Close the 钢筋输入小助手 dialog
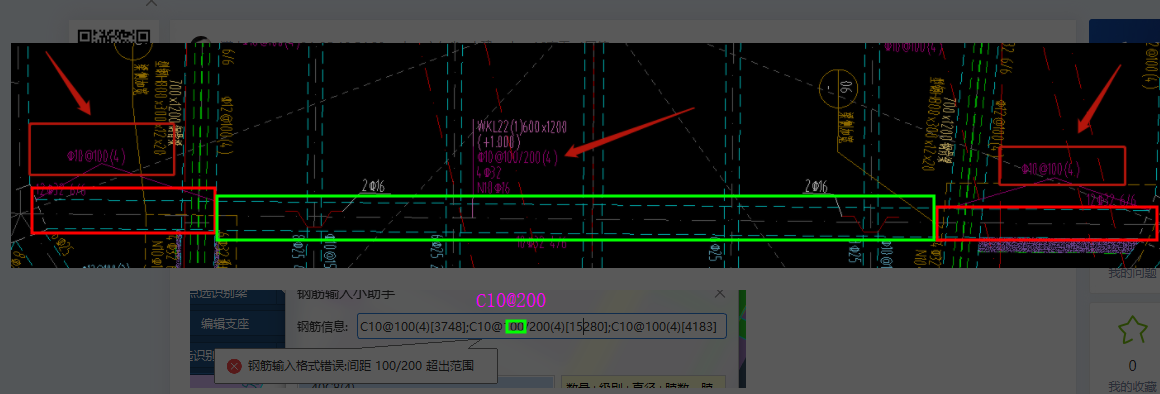This screenshot has width=1160, height=394. tap(720, 293)
